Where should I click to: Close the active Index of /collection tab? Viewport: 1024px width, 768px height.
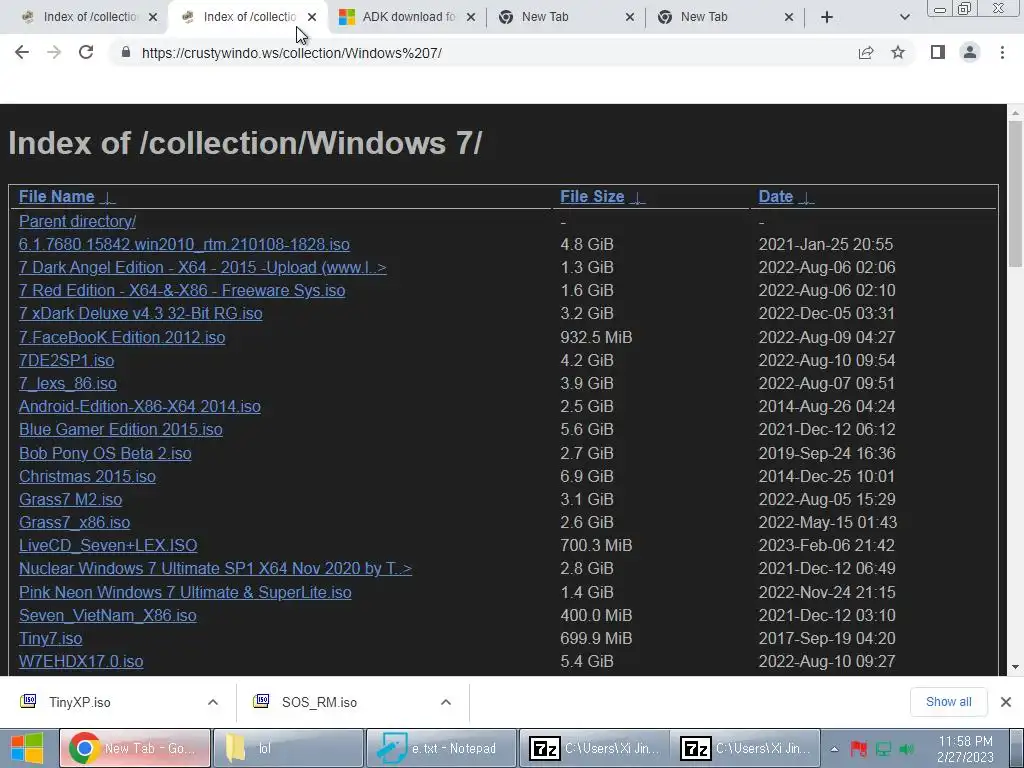(x=312, y=17)
